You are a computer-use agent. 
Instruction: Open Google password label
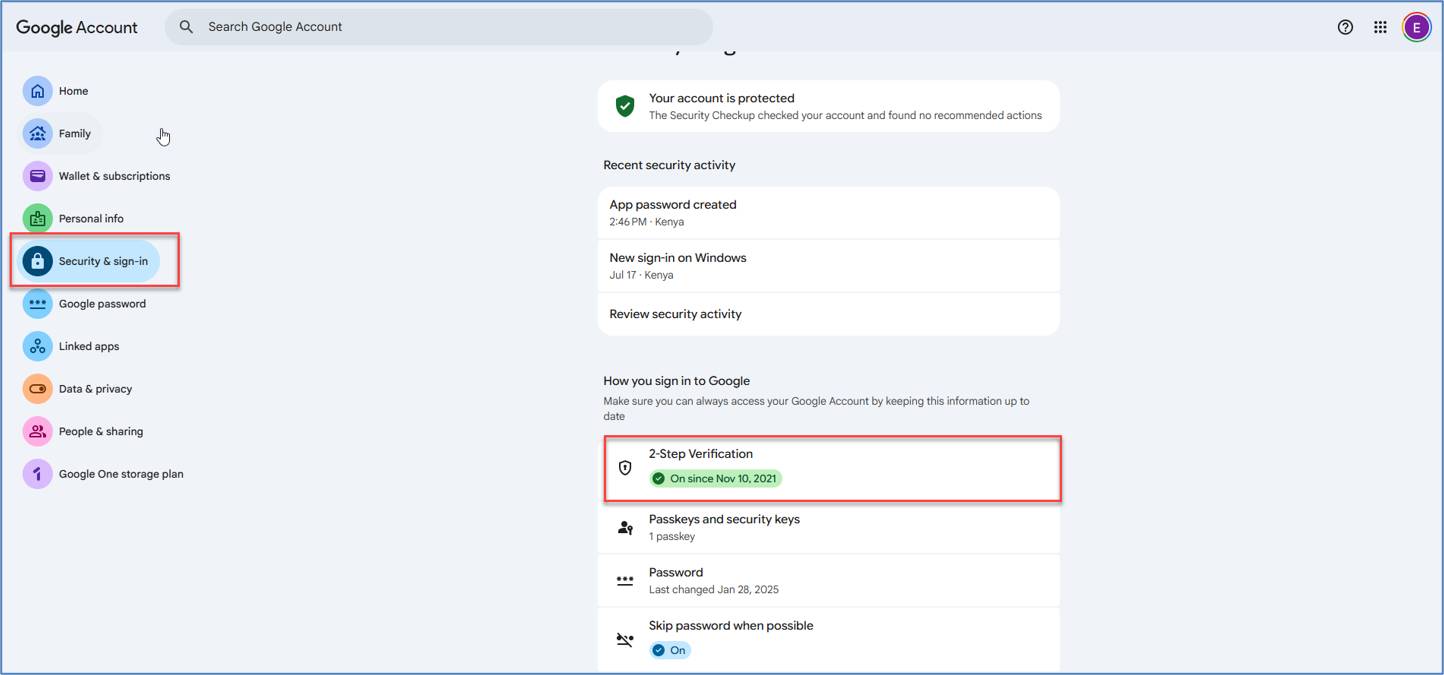coord(102,304)
